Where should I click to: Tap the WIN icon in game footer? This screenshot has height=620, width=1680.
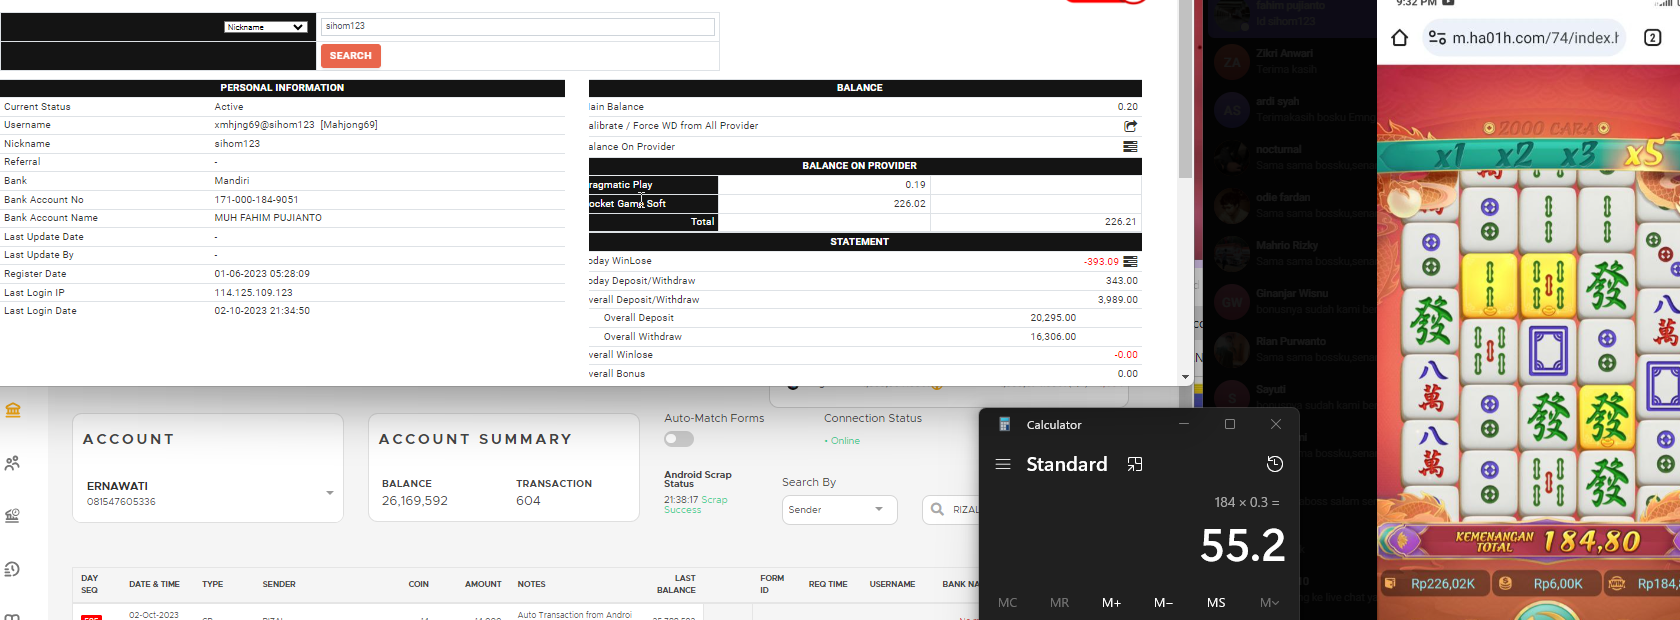tap(1616, 583)
